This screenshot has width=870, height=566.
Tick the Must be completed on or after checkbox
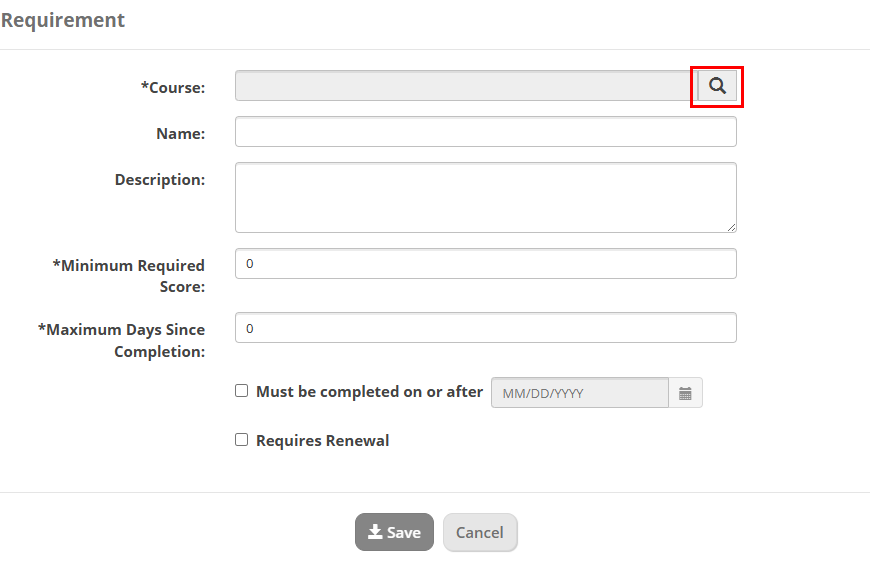coord(241,391)
